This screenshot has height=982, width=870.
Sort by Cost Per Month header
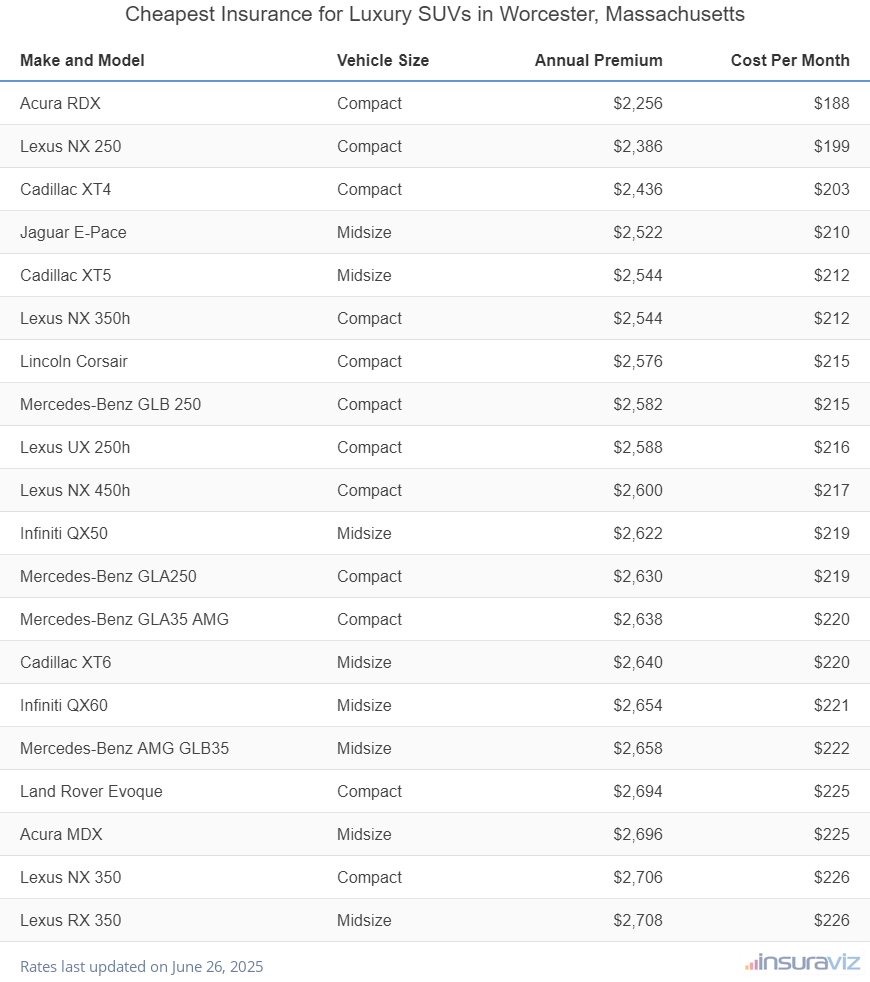coord(790,60)
